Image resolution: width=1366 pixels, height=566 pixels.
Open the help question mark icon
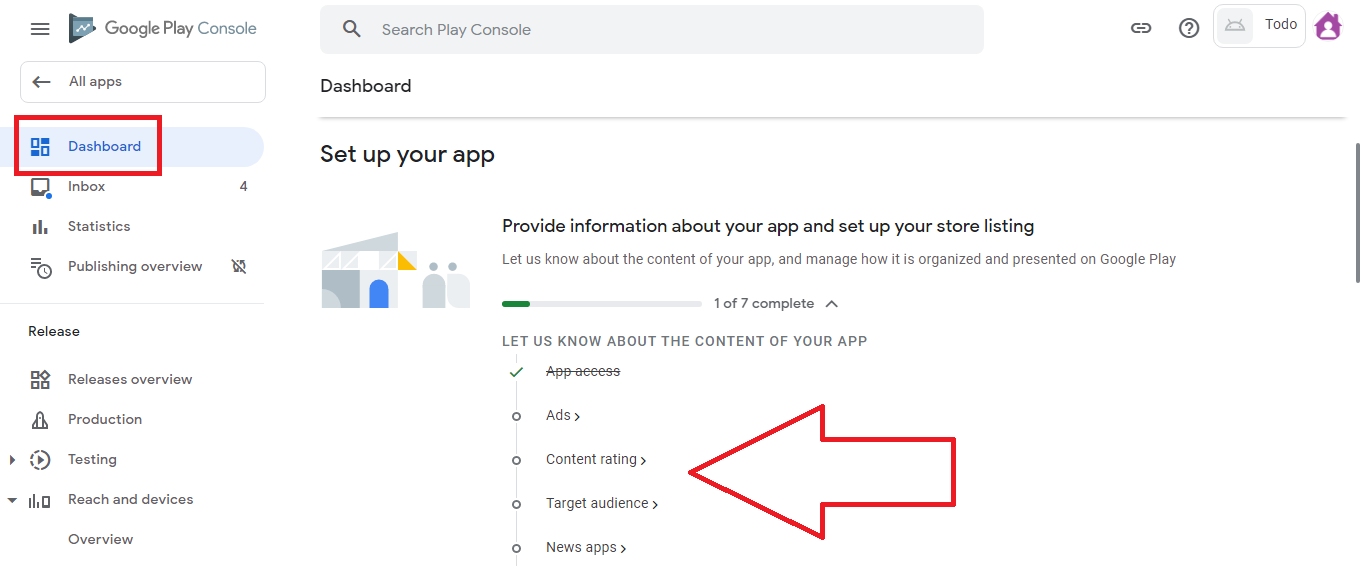tap(1189, 29)
